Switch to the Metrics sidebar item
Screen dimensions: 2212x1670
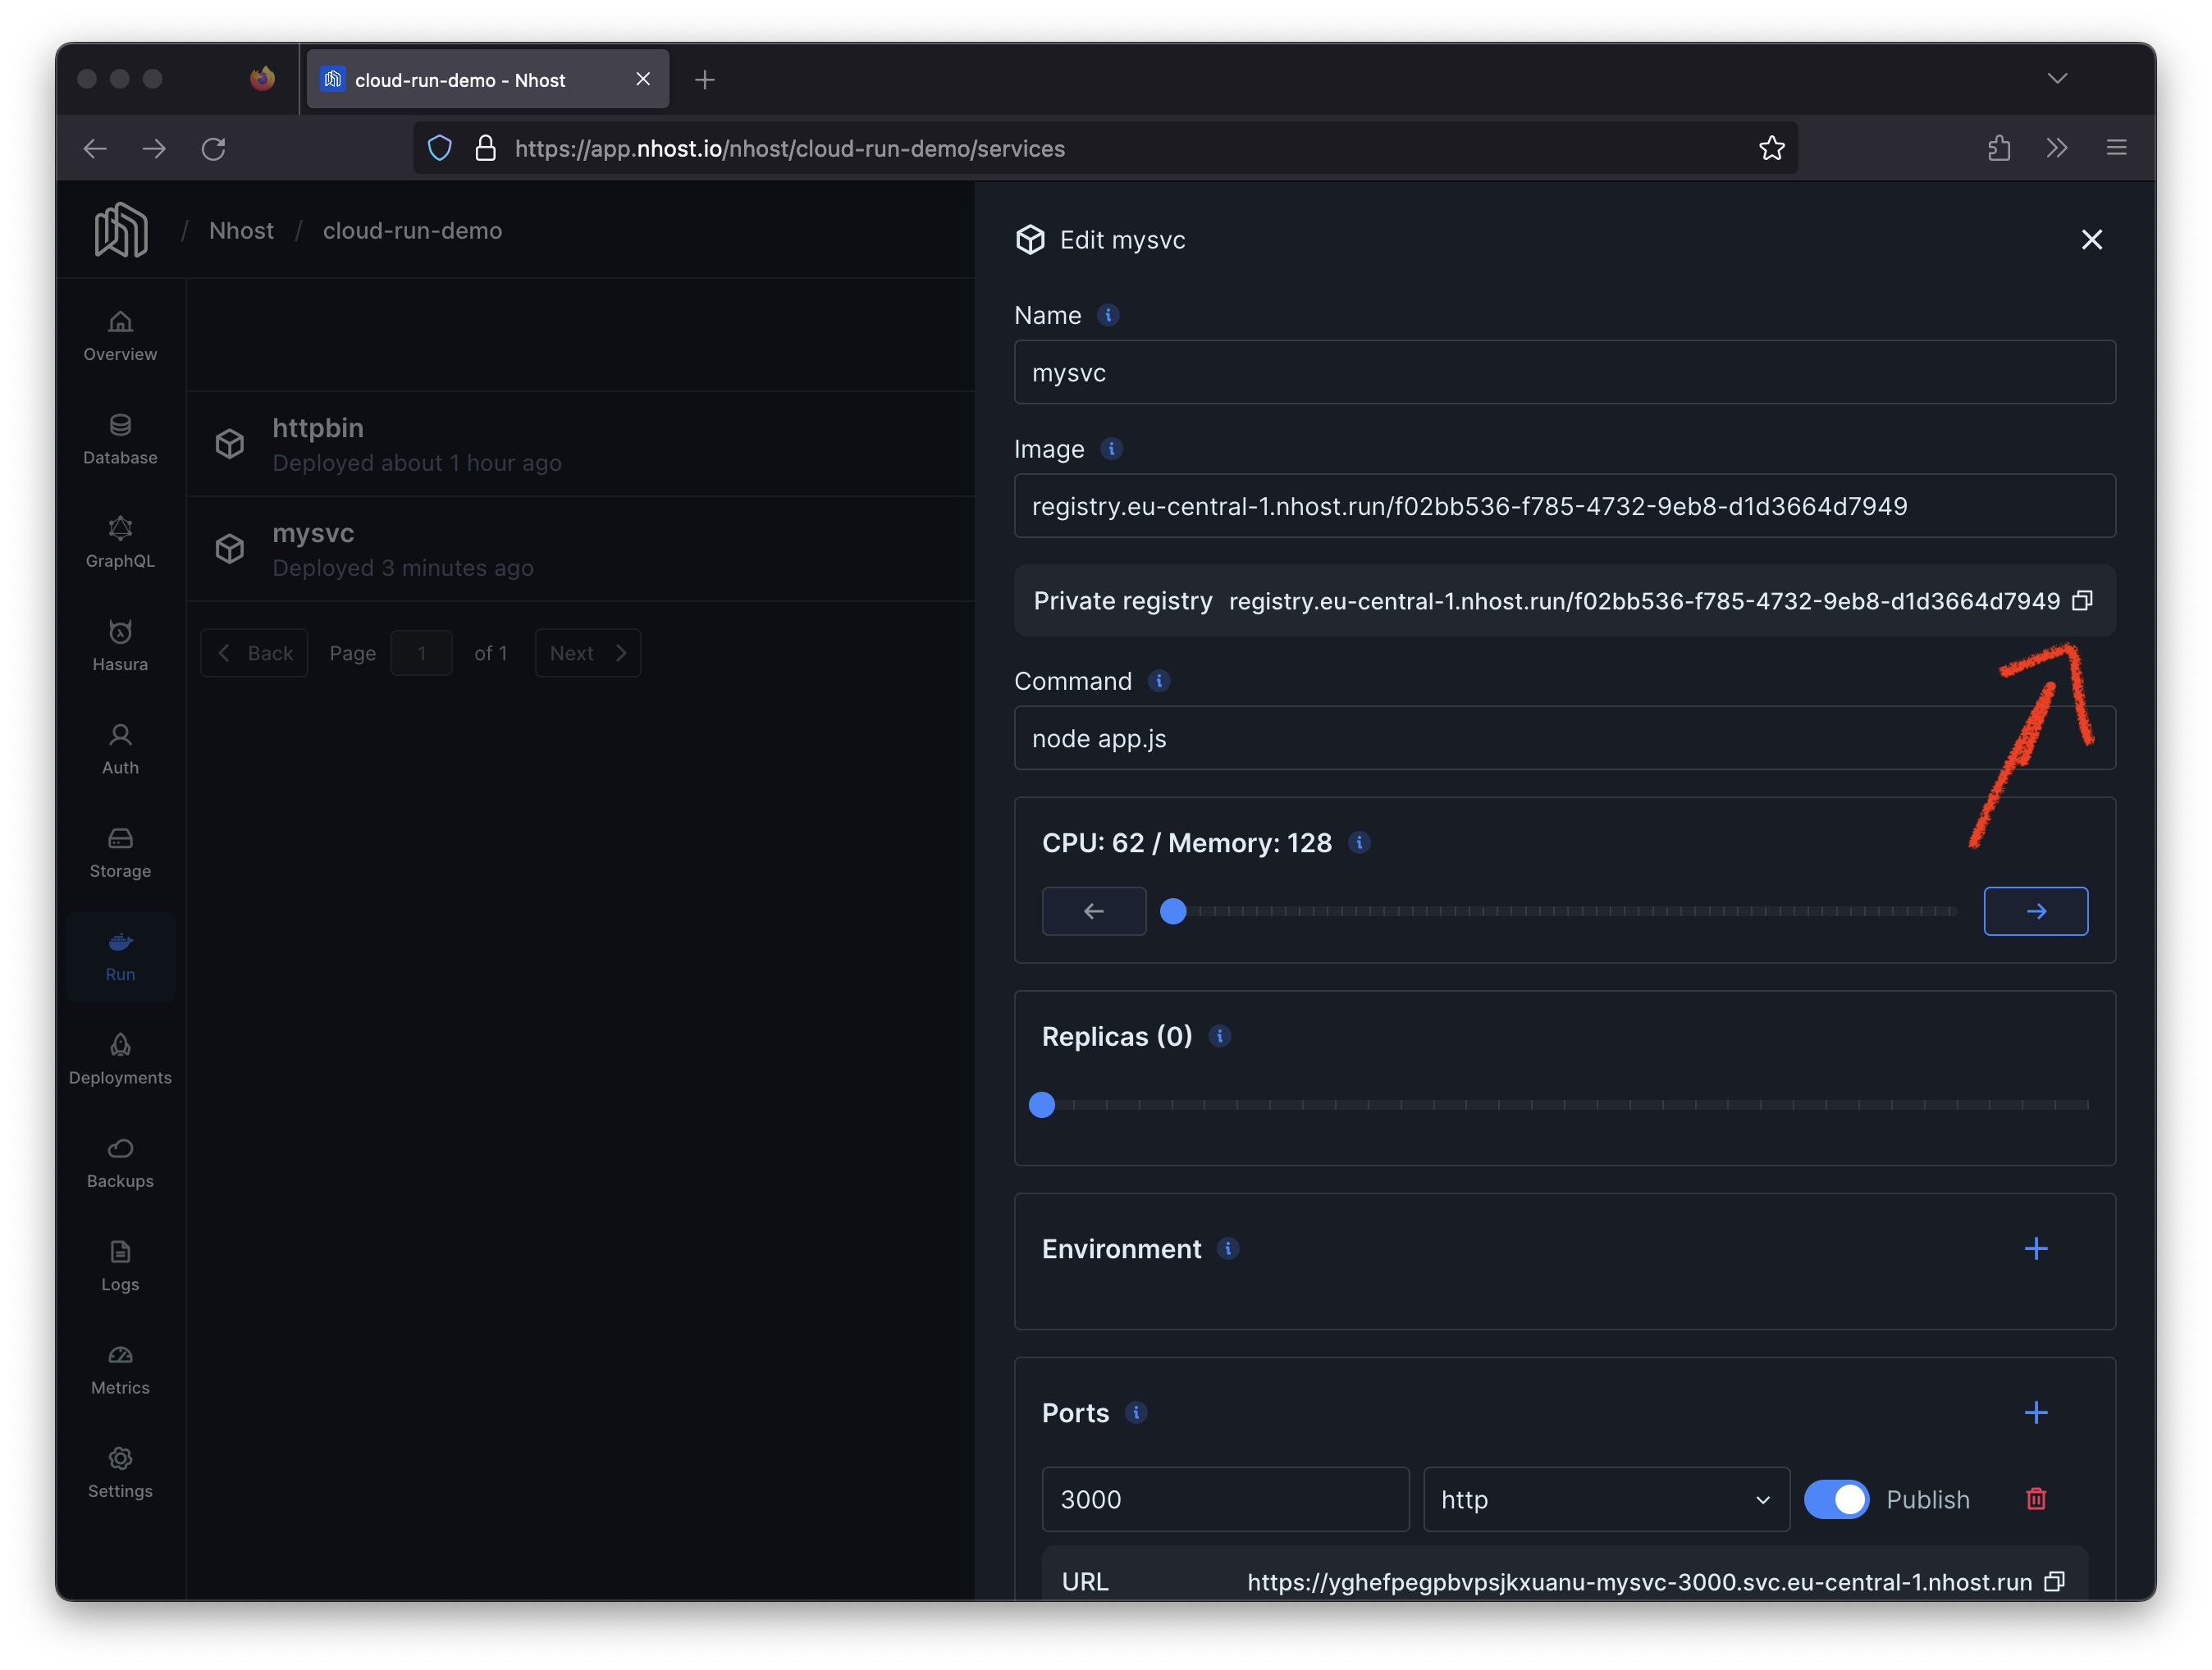point(120,1369)
